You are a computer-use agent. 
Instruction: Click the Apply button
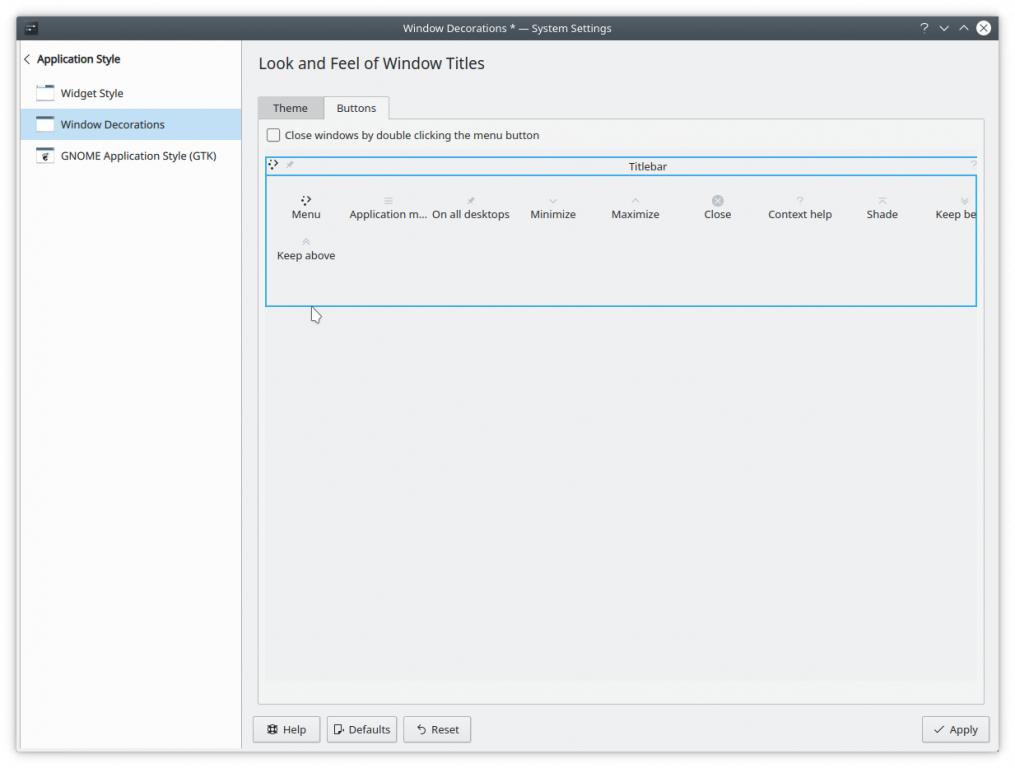[955, 730]
